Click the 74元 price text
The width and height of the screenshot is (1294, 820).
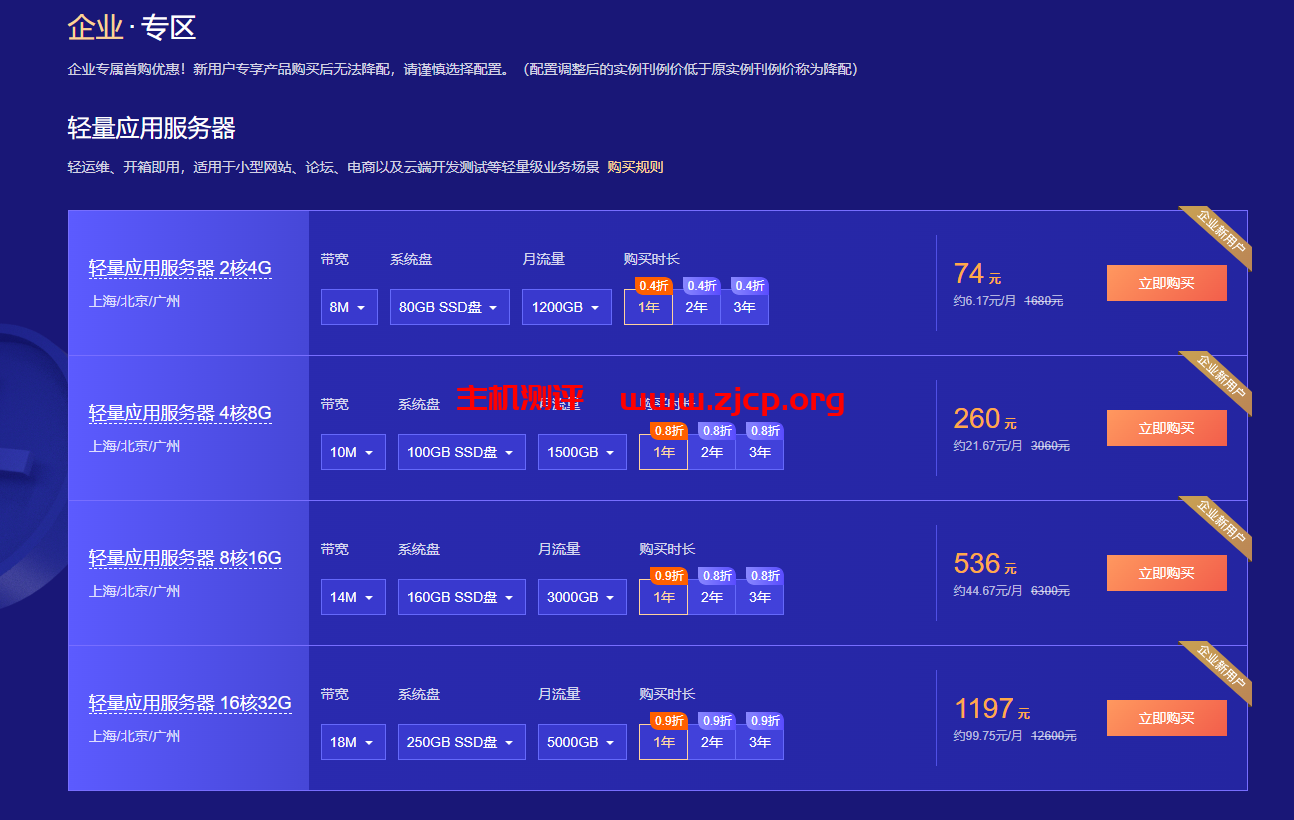977,273
